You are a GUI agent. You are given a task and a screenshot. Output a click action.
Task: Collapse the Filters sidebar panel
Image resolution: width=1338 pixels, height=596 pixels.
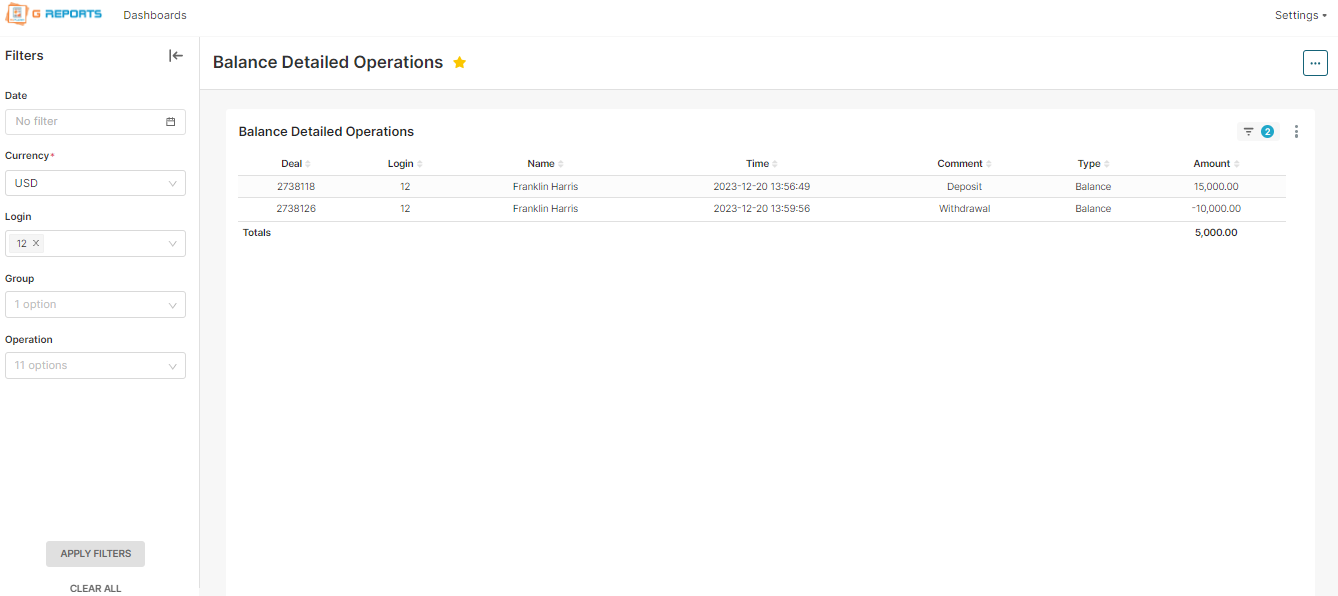tap(176, 56)
